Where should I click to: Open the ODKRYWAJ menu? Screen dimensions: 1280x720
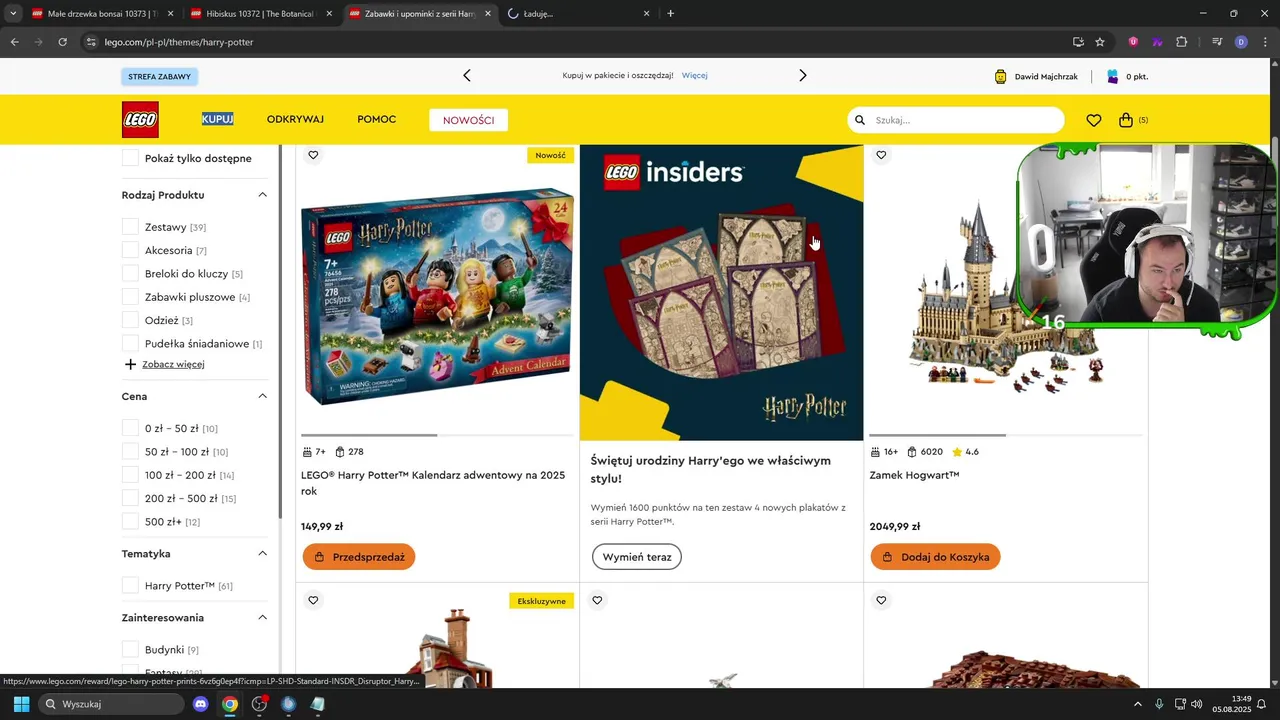[295, 119]
